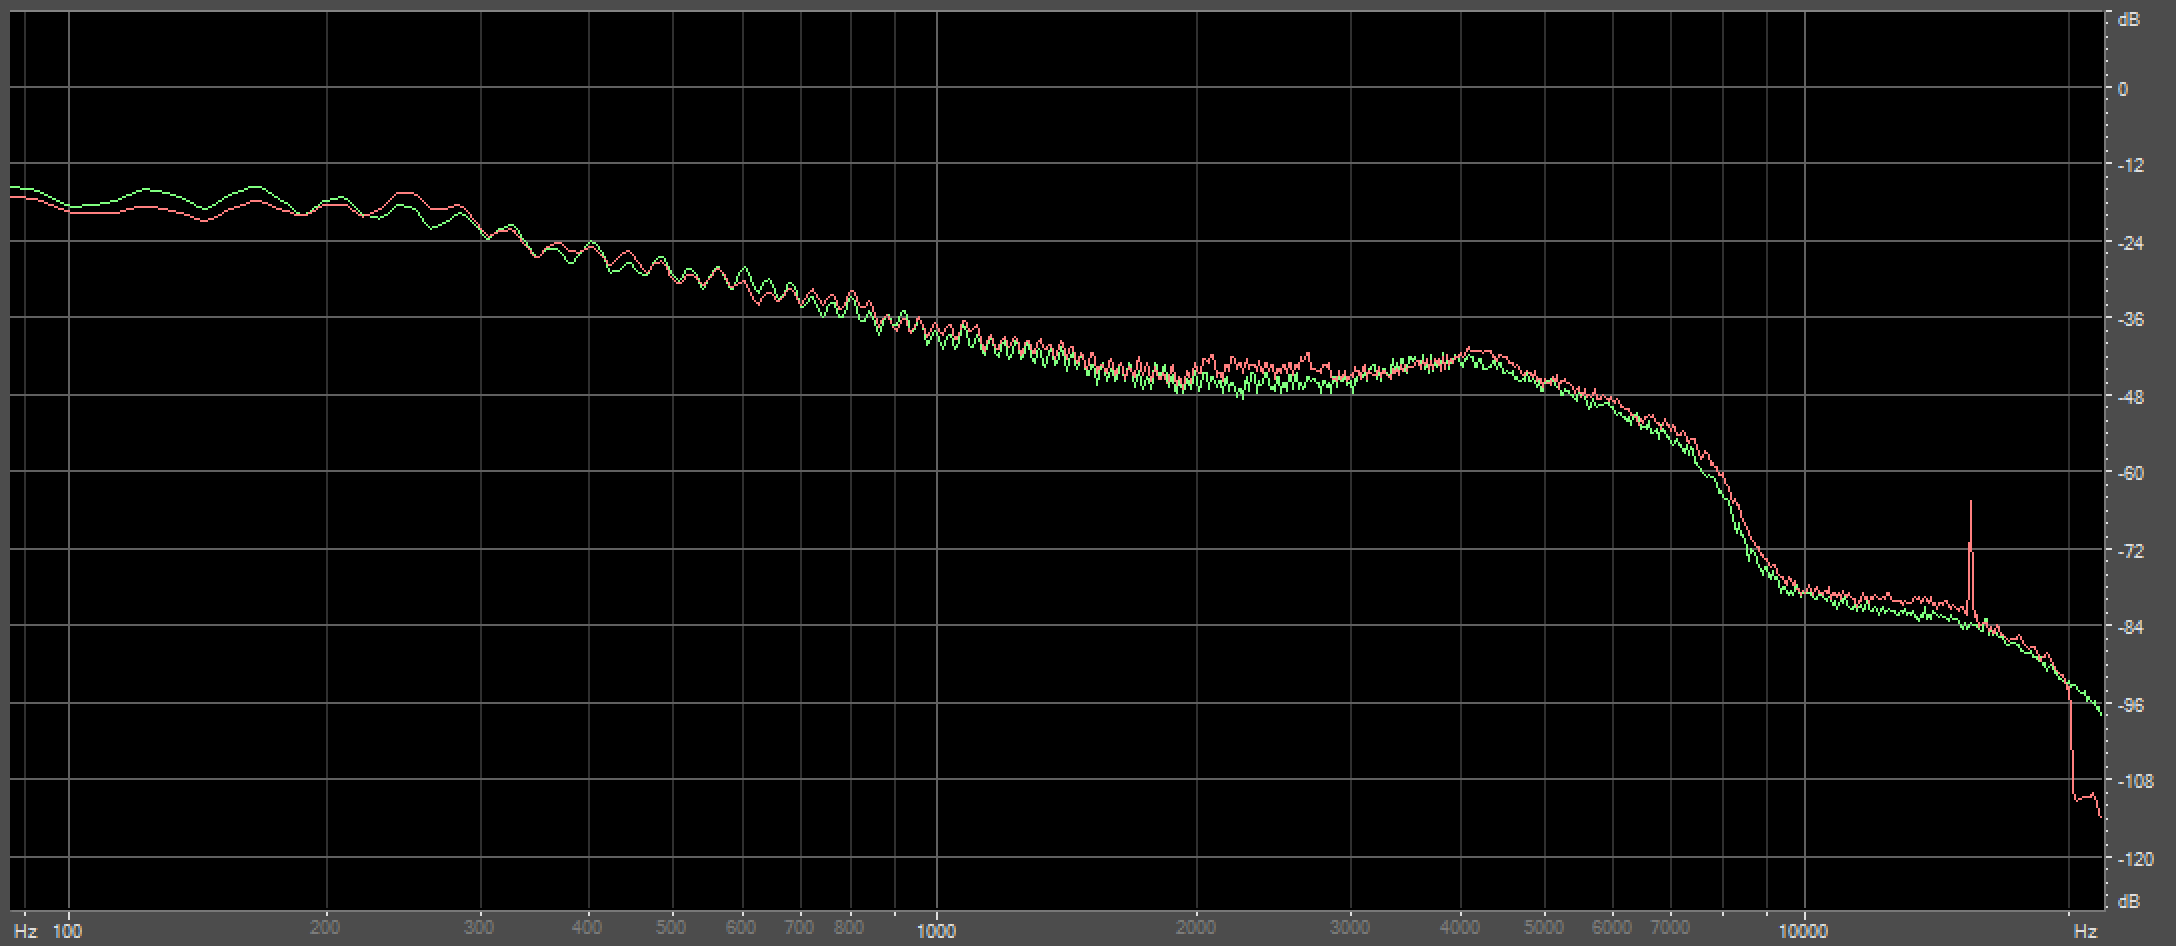Click the 500 Hz frequency label
The height and width of the screenshot is (946, 2176).
click(x=673, y=928)
